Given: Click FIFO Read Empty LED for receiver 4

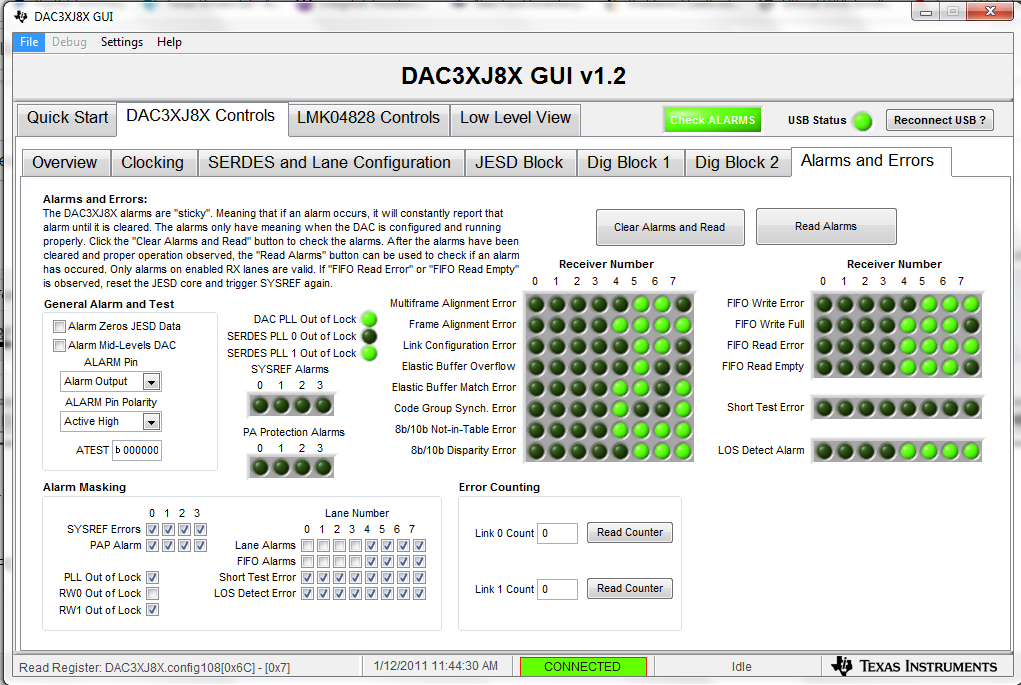Looking at the screenshot, I should click(x=908, y=367).
